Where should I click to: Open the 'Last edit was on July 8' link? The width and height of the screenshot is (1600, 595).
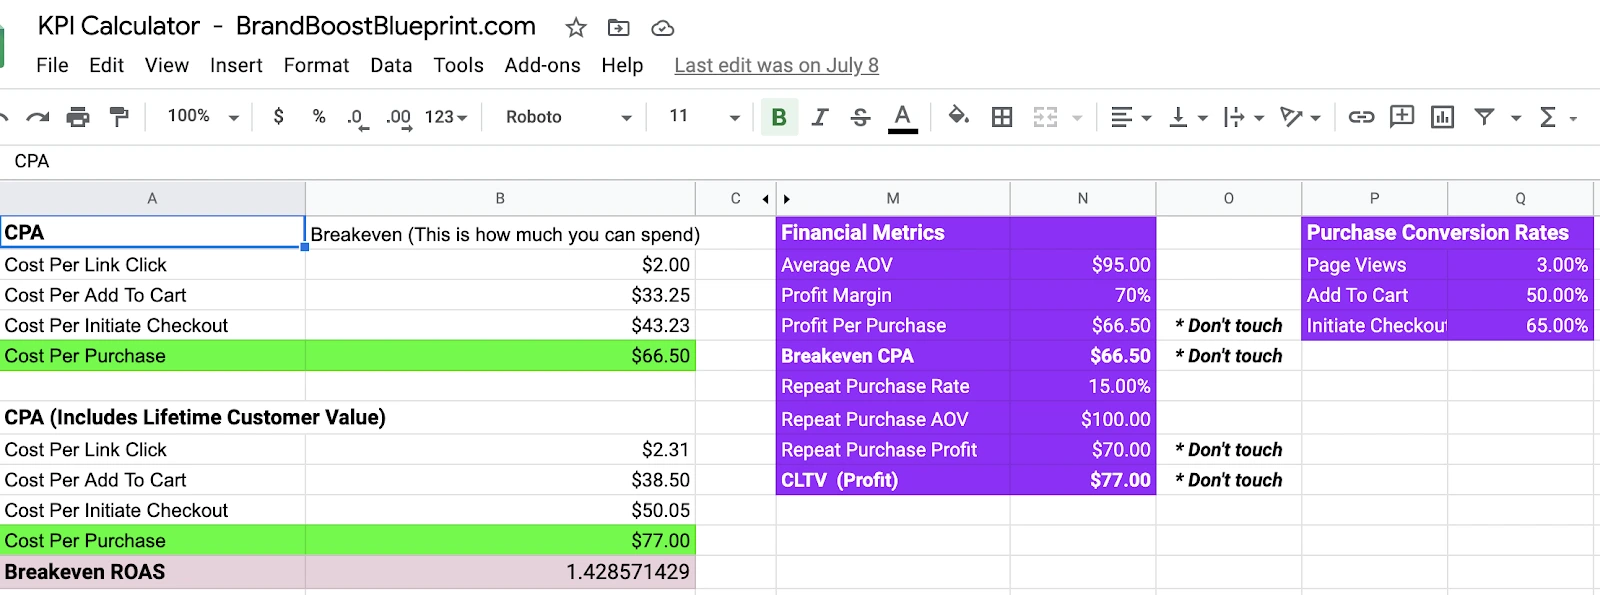coord(776,65)
